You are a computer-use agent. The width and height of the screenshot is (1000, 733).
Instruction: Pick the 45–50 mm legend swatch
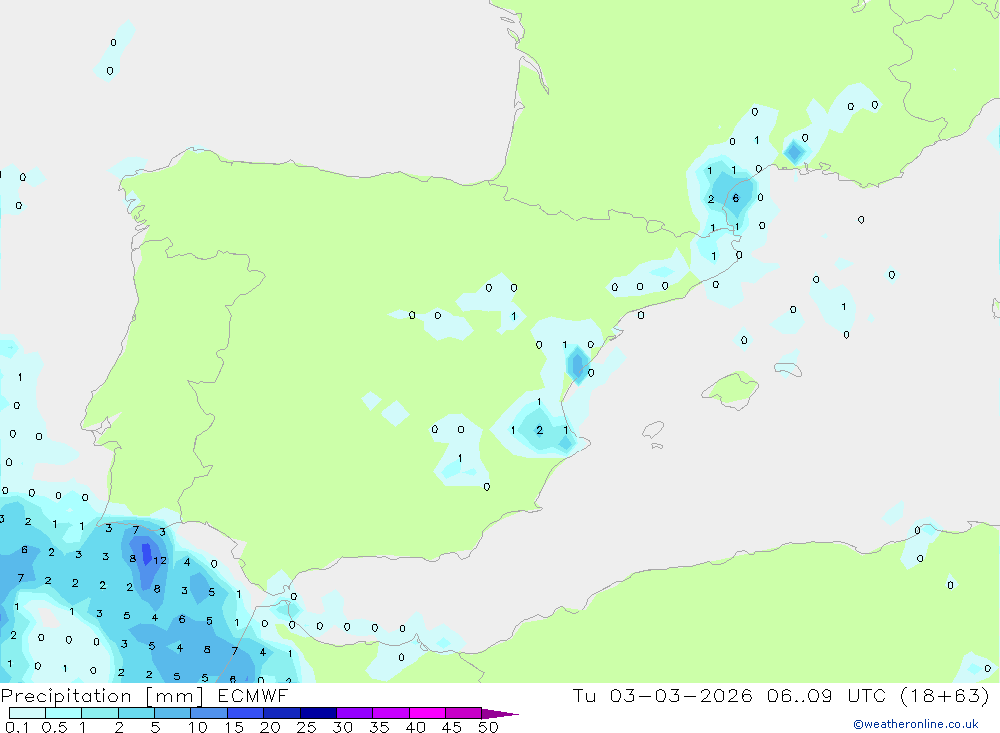tap(464, 713)
